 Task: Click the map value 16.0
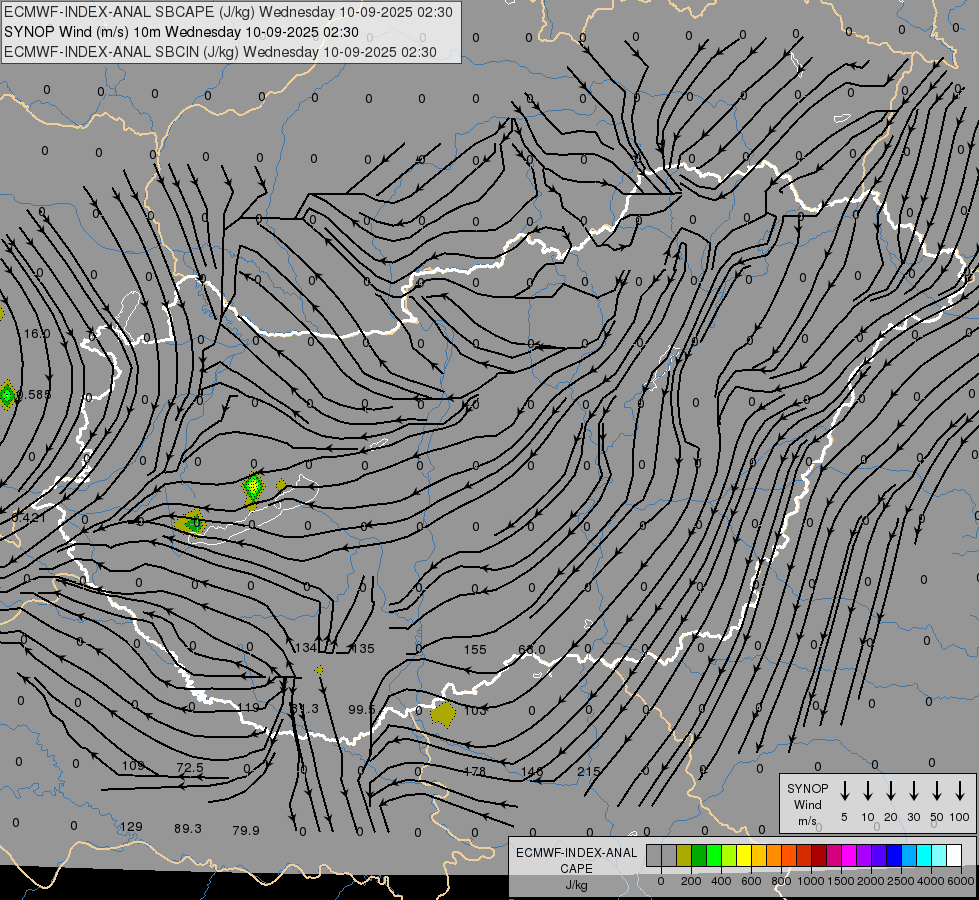point(37,334)
